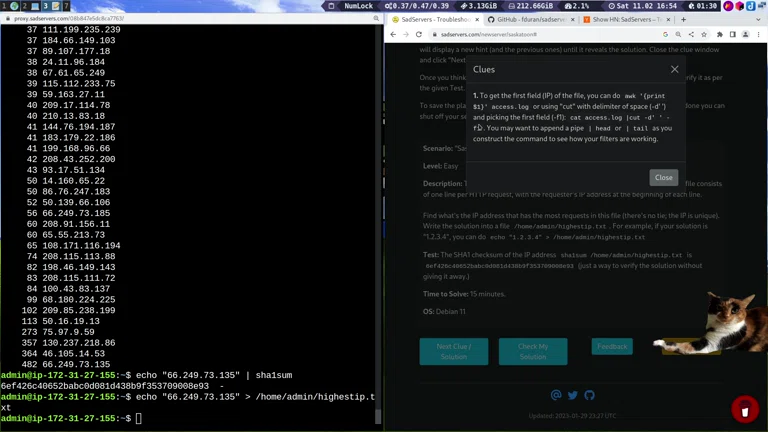Open the browser extensions puzzle icon

tap(720, 35)
